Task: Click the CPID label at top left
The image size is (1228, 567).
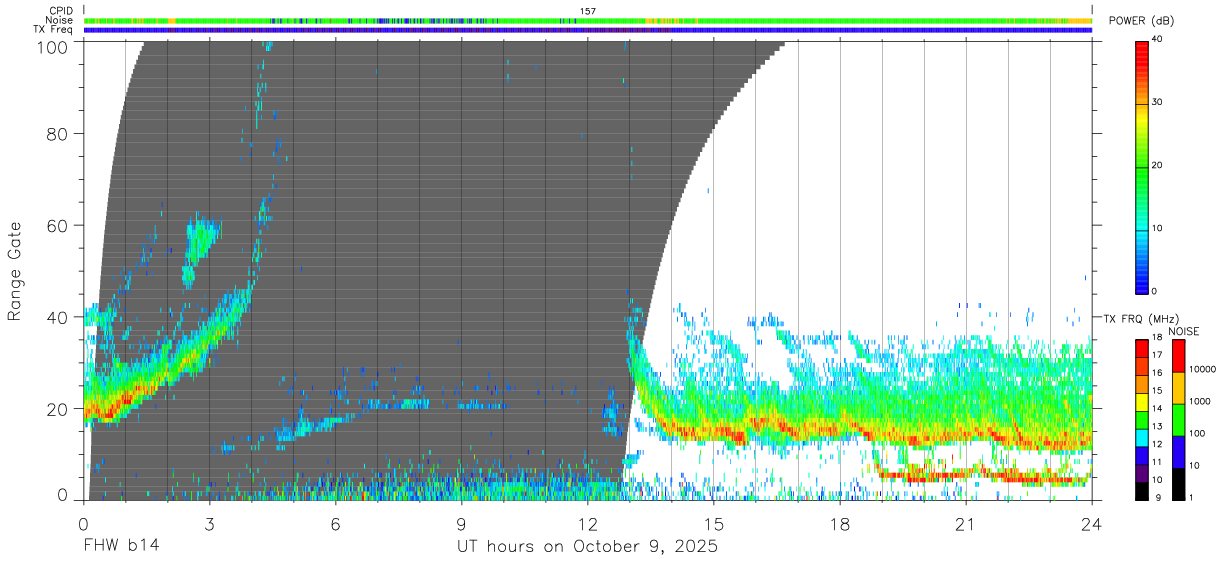Action: [x=61, y=11]
